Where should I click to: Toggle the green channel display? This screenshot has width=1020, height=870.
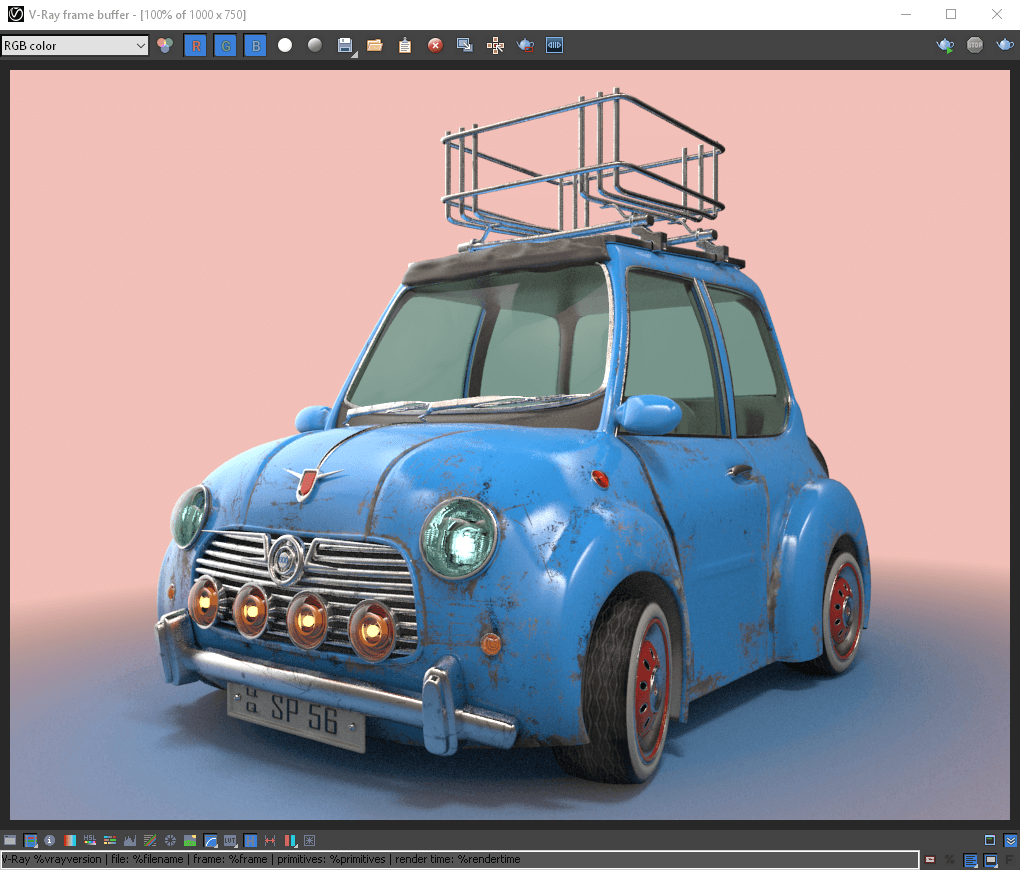point(226,45)
